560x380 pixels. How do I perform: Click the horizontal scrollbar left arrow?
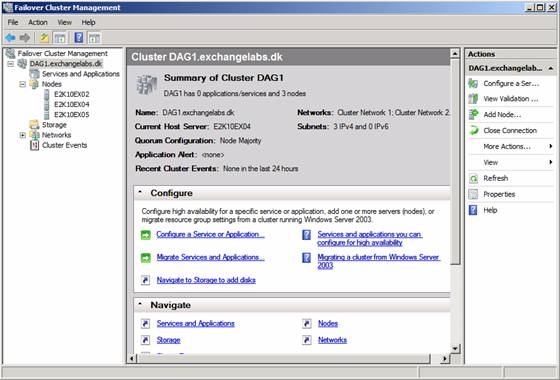click(x=132, y=358)
